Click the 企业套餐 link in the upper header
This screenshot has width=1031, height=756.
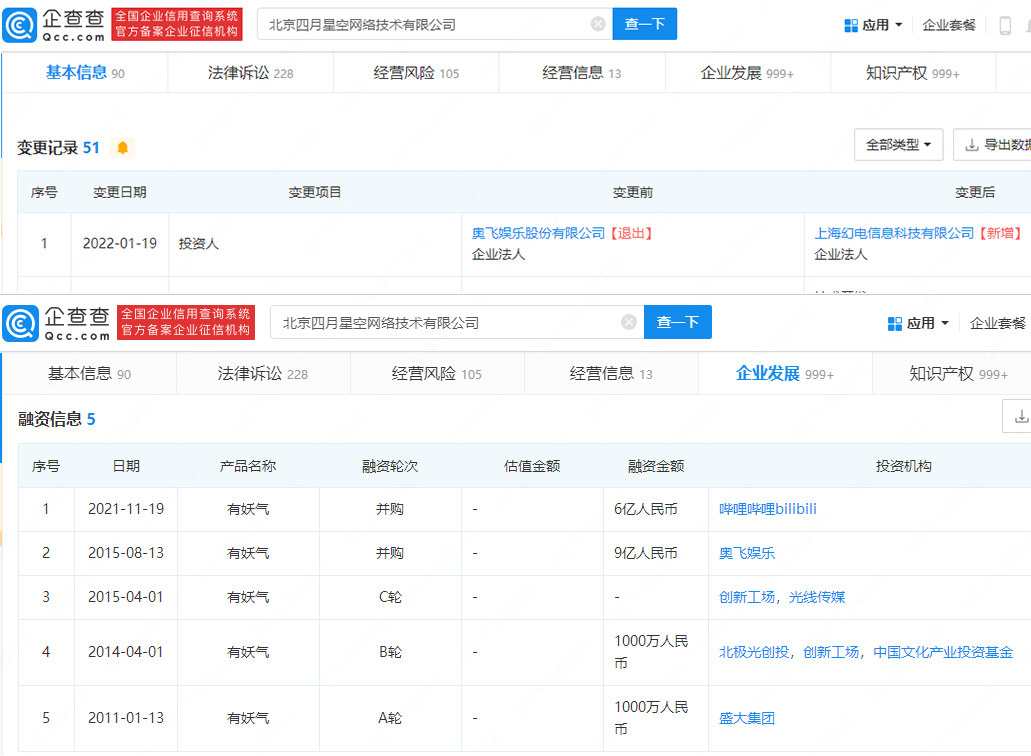(948, 25)
